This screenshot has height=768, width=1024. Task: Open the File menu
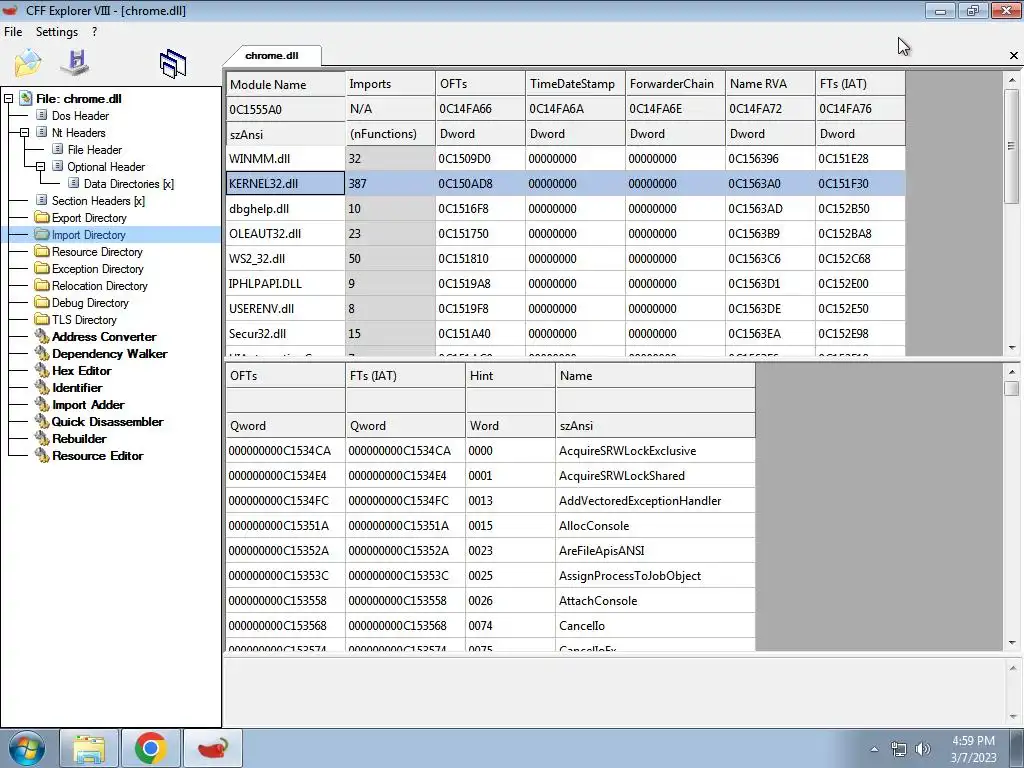point(13,31)
